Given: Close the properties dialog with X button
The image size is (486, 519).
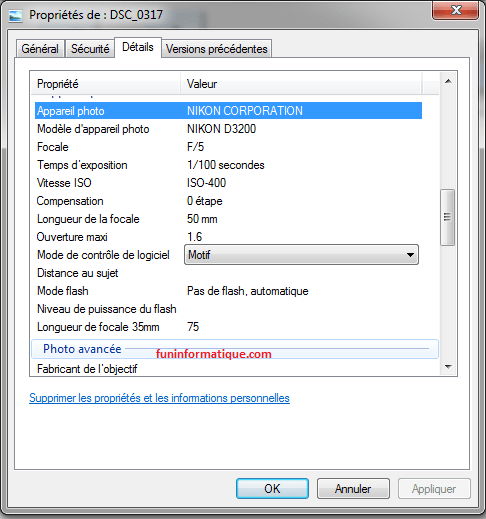Looking at the screenshot, I should (456, 11).
